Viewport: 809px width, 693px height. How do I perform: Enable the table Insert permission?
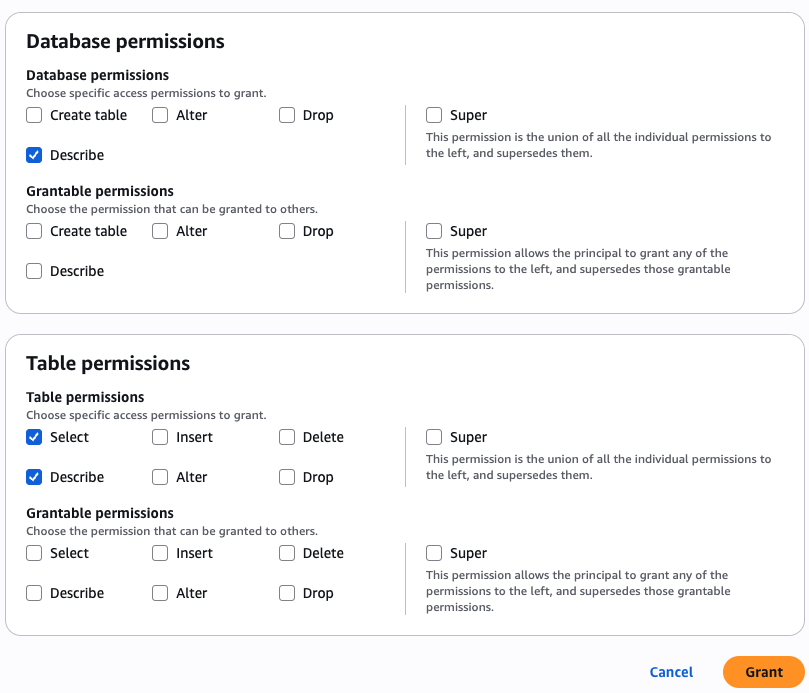click(160, 437)
